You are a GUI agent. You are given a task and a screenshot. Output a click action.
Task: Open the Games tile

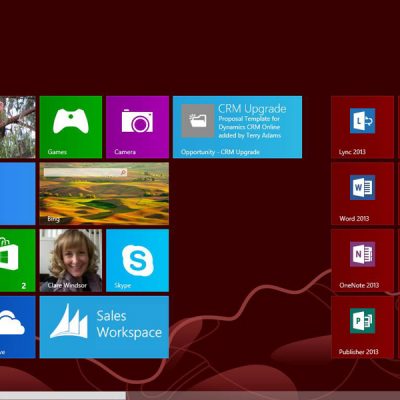click(71, 127)
